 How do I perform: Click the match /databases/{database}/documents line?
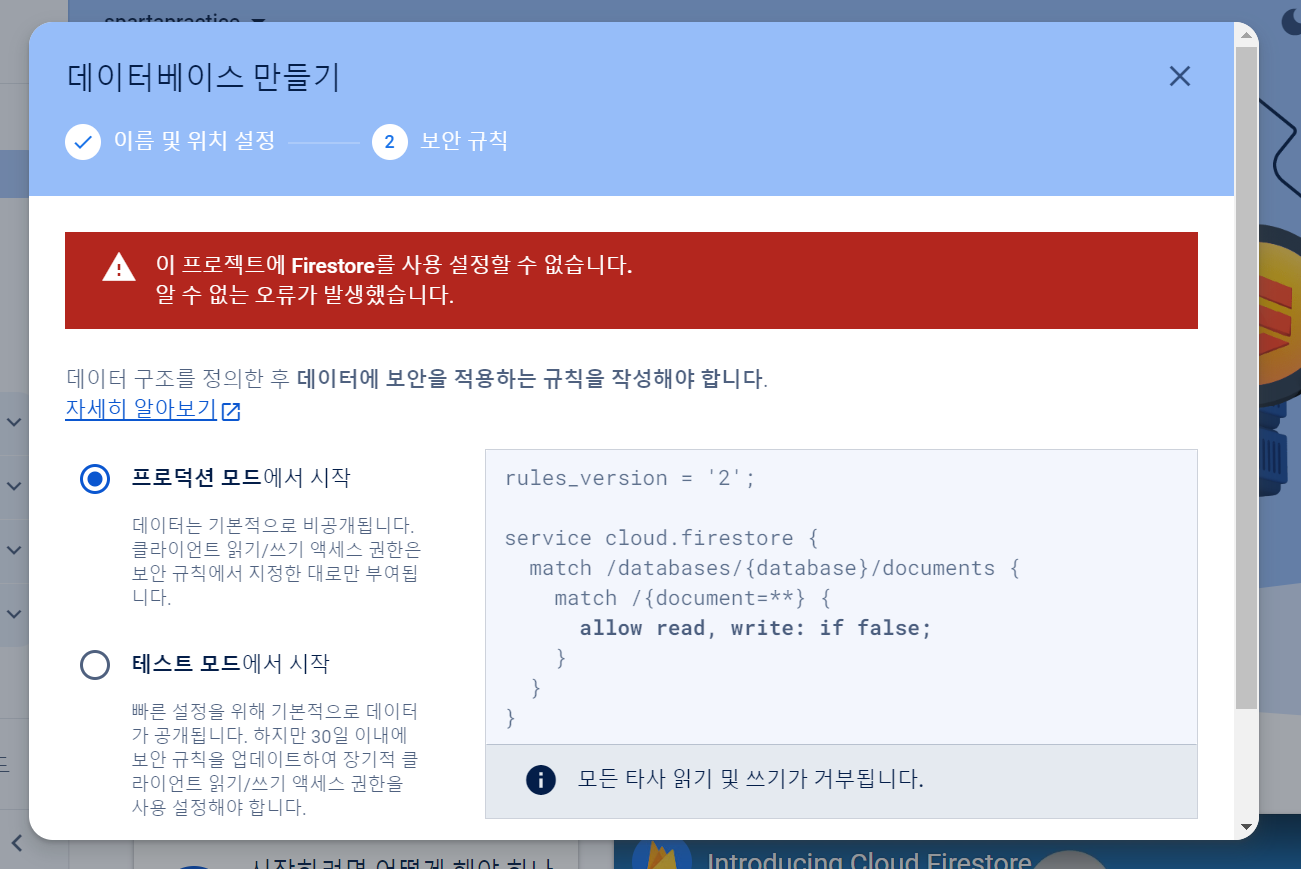tap(774, 568)
